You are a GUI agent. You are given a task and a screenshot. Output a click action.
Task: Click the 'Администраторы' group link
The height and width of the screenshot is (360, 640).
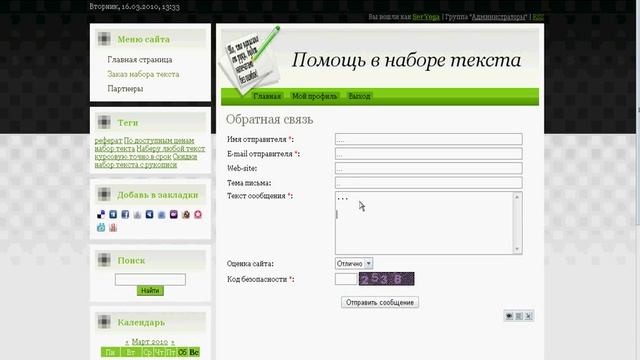pos(499,17)
